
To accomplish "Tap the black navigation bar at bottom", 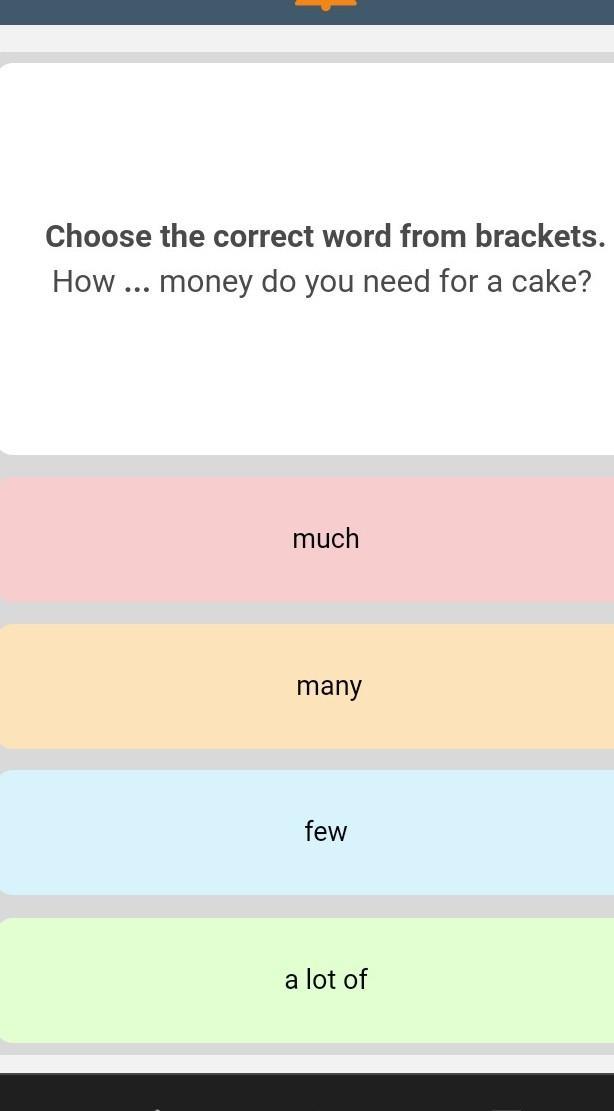I will [x=307, y=1093].
